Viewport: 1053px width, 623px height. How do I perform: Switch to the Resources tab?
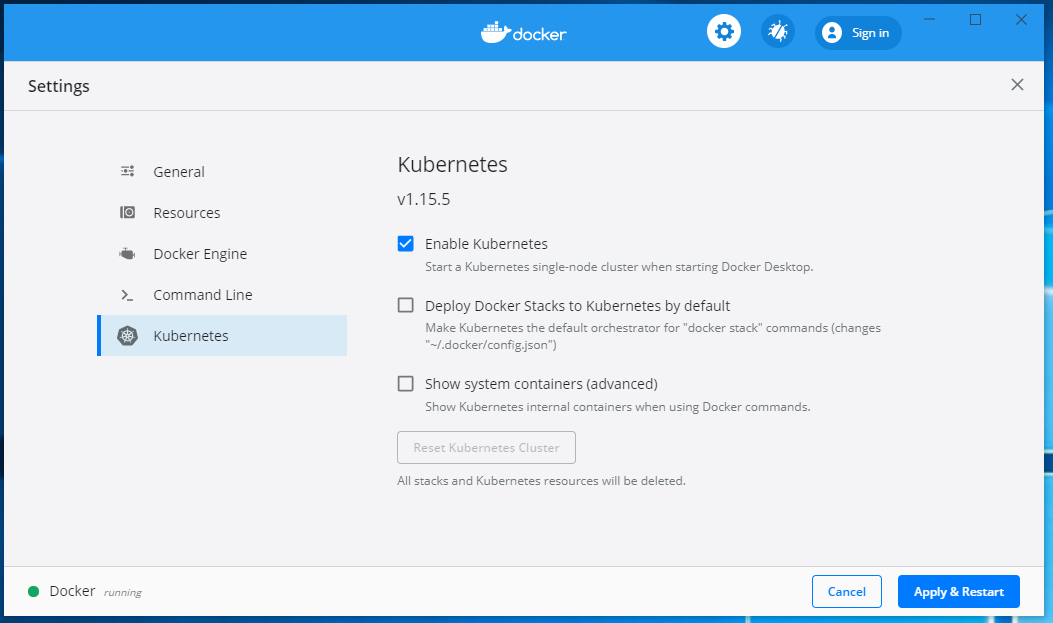coord(222,212)
